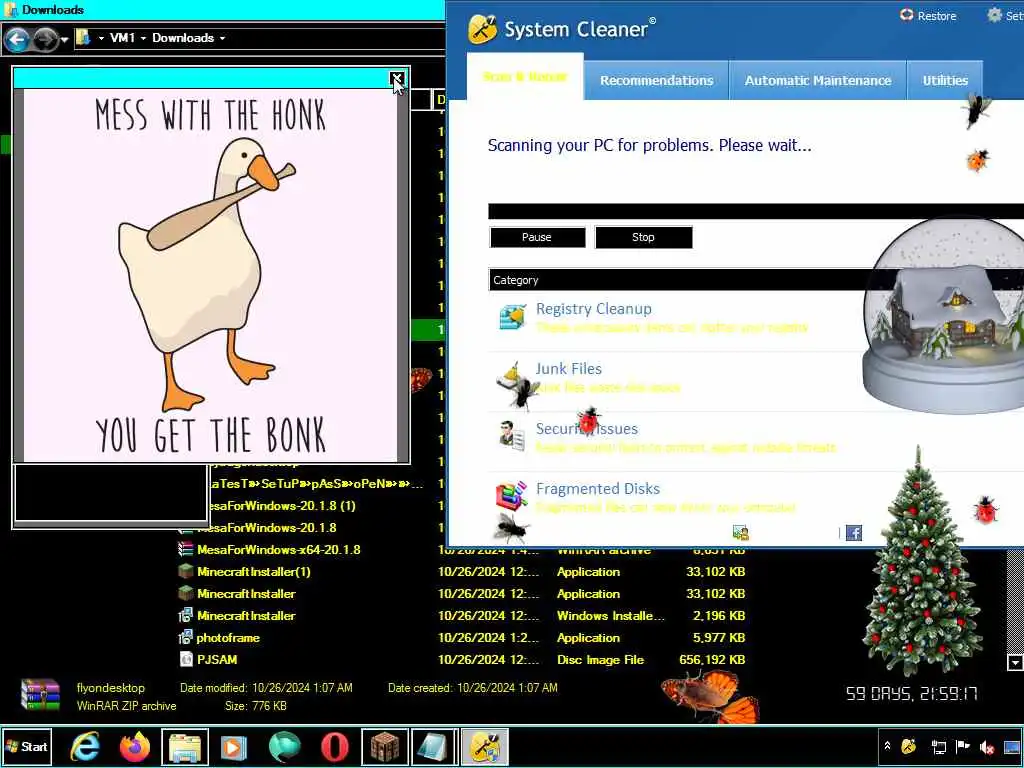Viewport: 1024px width, 768px height.
Task: Open the Registry Cleanup link
Action: pyautogui.click(x=594, y=309)
